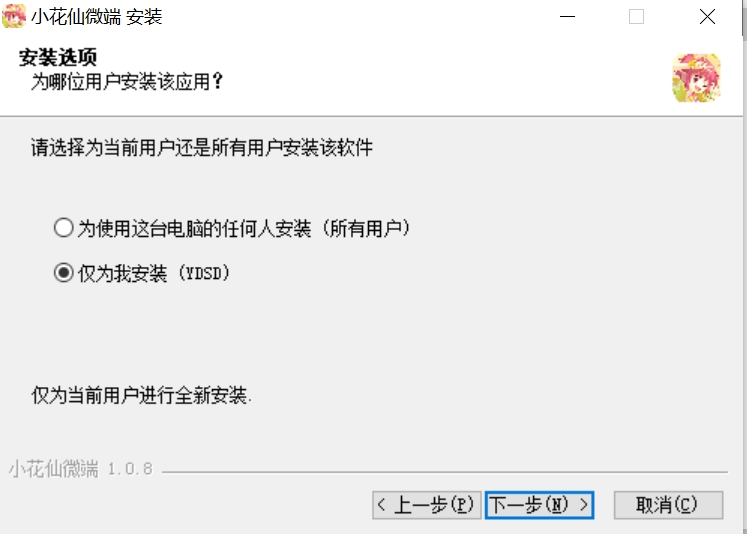Click the 请选择为当前用户还是所有用户 instruction text
Viewport: 747px width, 534px height.
pyautogui.click(x=202, y=147)
